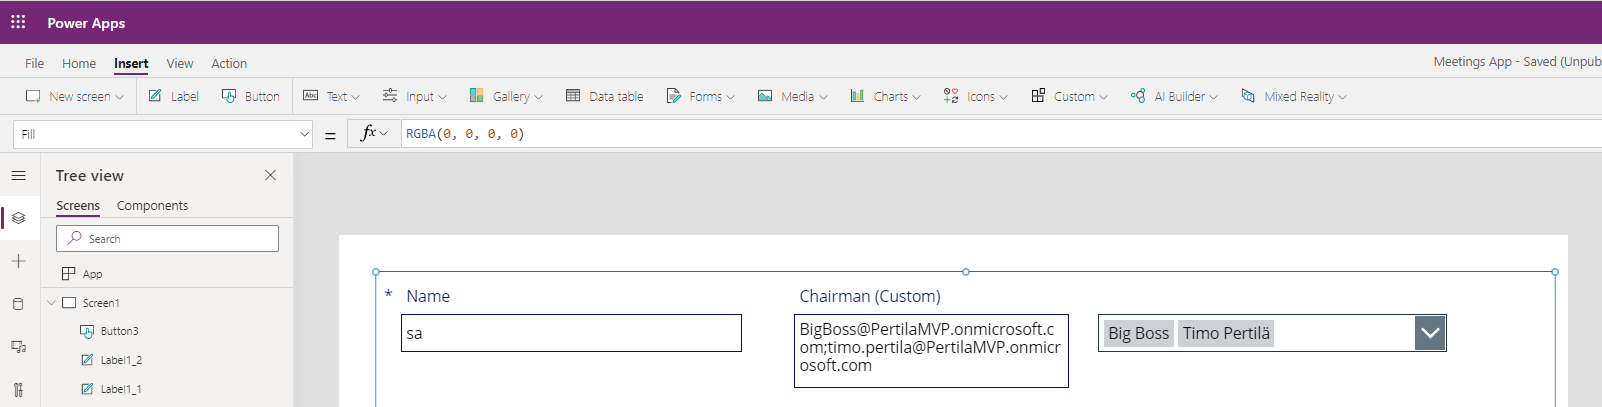Select Button3 in the tree view
The height and width of the screenshot is (407, 1602).
[119, 331]
